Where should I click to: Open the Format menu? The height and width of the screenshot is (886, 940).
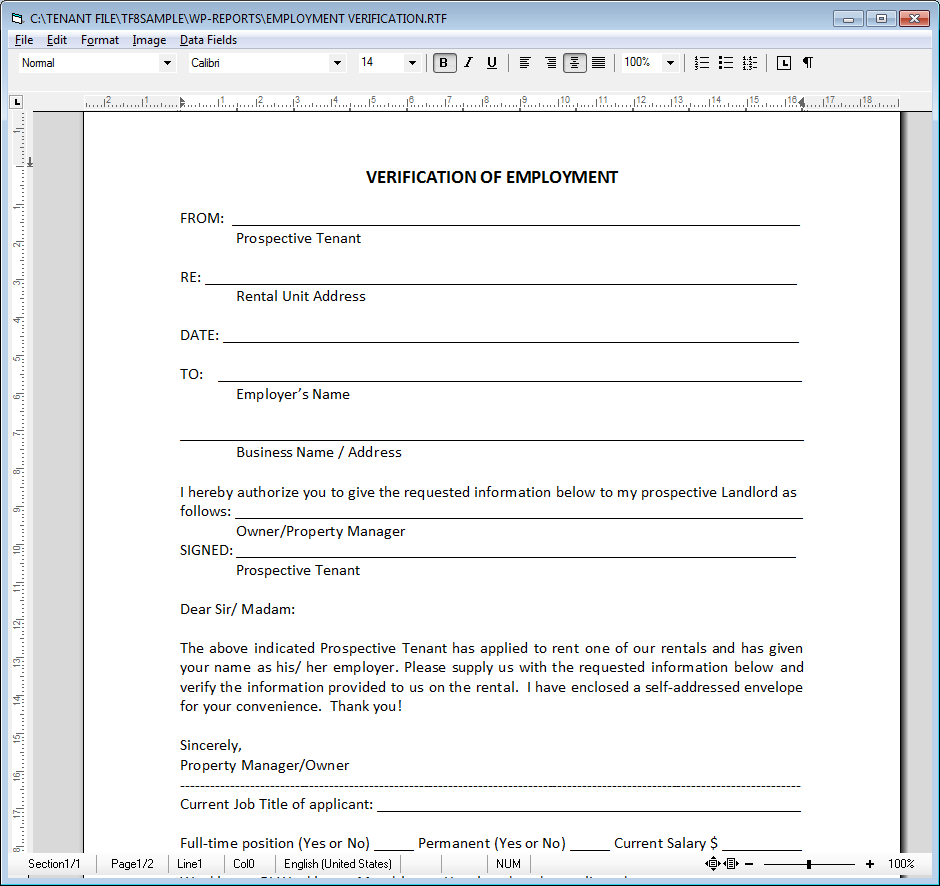[100, 40]
